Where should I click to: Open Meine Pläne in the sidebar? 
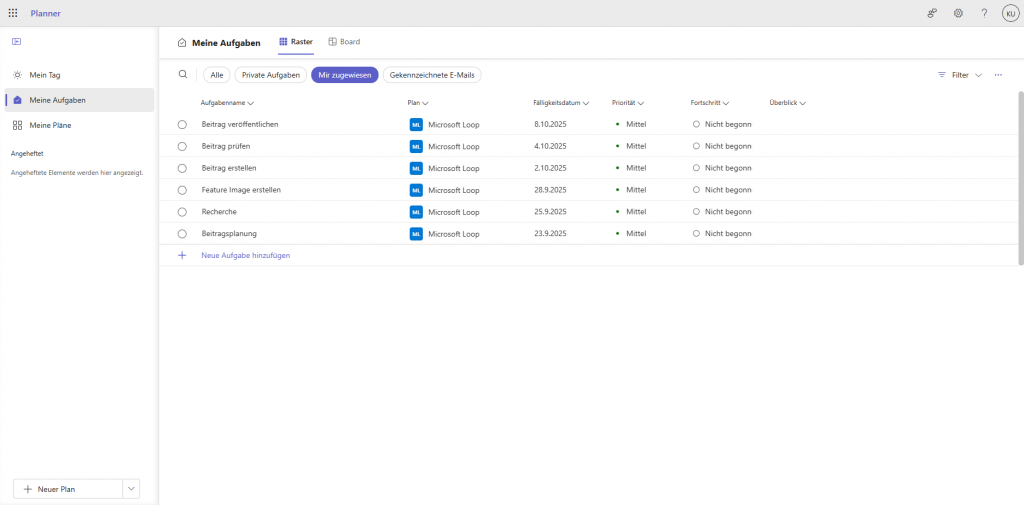pyautogui.click(x=50, y=125)
